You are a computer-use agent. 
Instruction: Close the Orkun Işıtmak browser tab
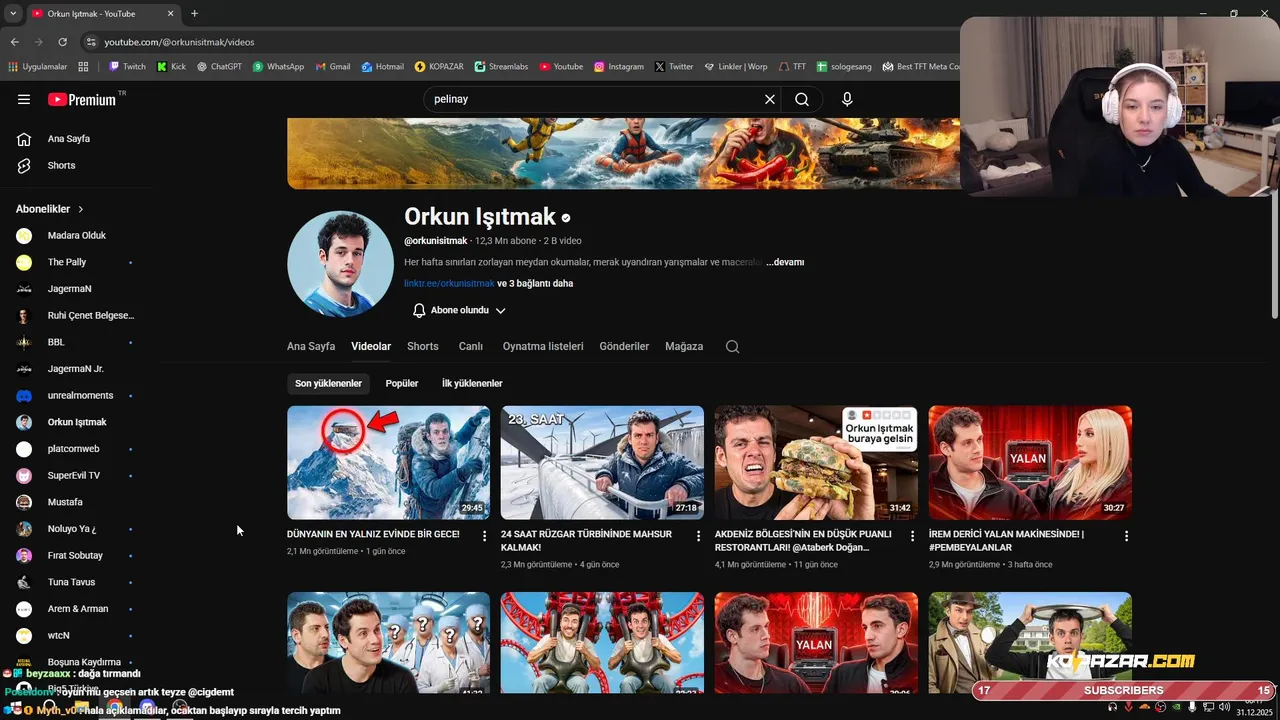(x=170, y=13)
